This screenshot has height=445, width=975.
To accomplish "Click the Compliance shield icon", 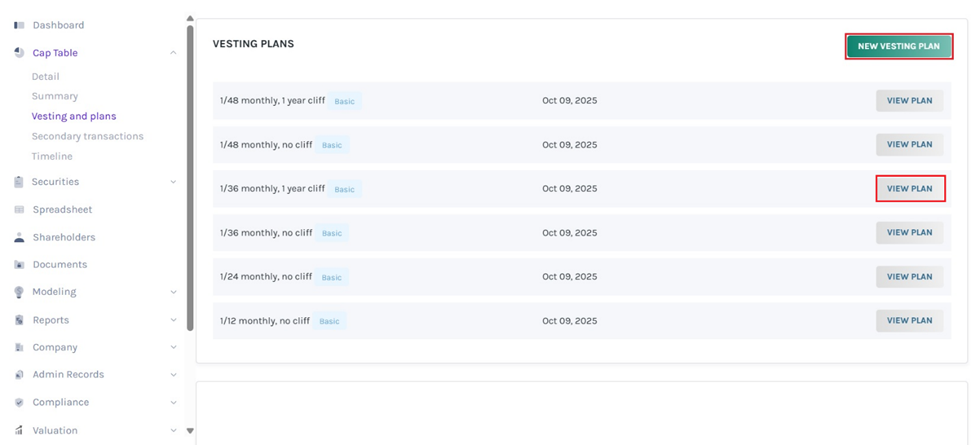I will [x=19, y=402].
